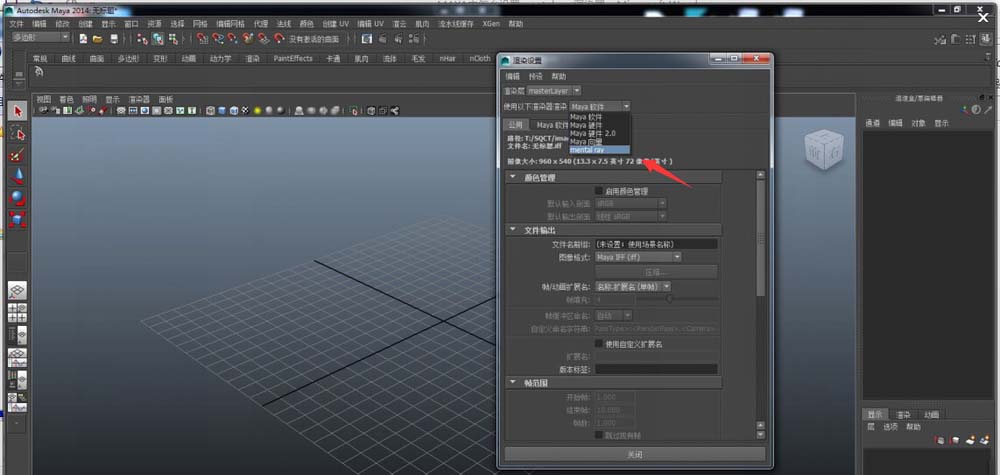
Task: Click the ViewCube in viewport
Action: (824, 149)
